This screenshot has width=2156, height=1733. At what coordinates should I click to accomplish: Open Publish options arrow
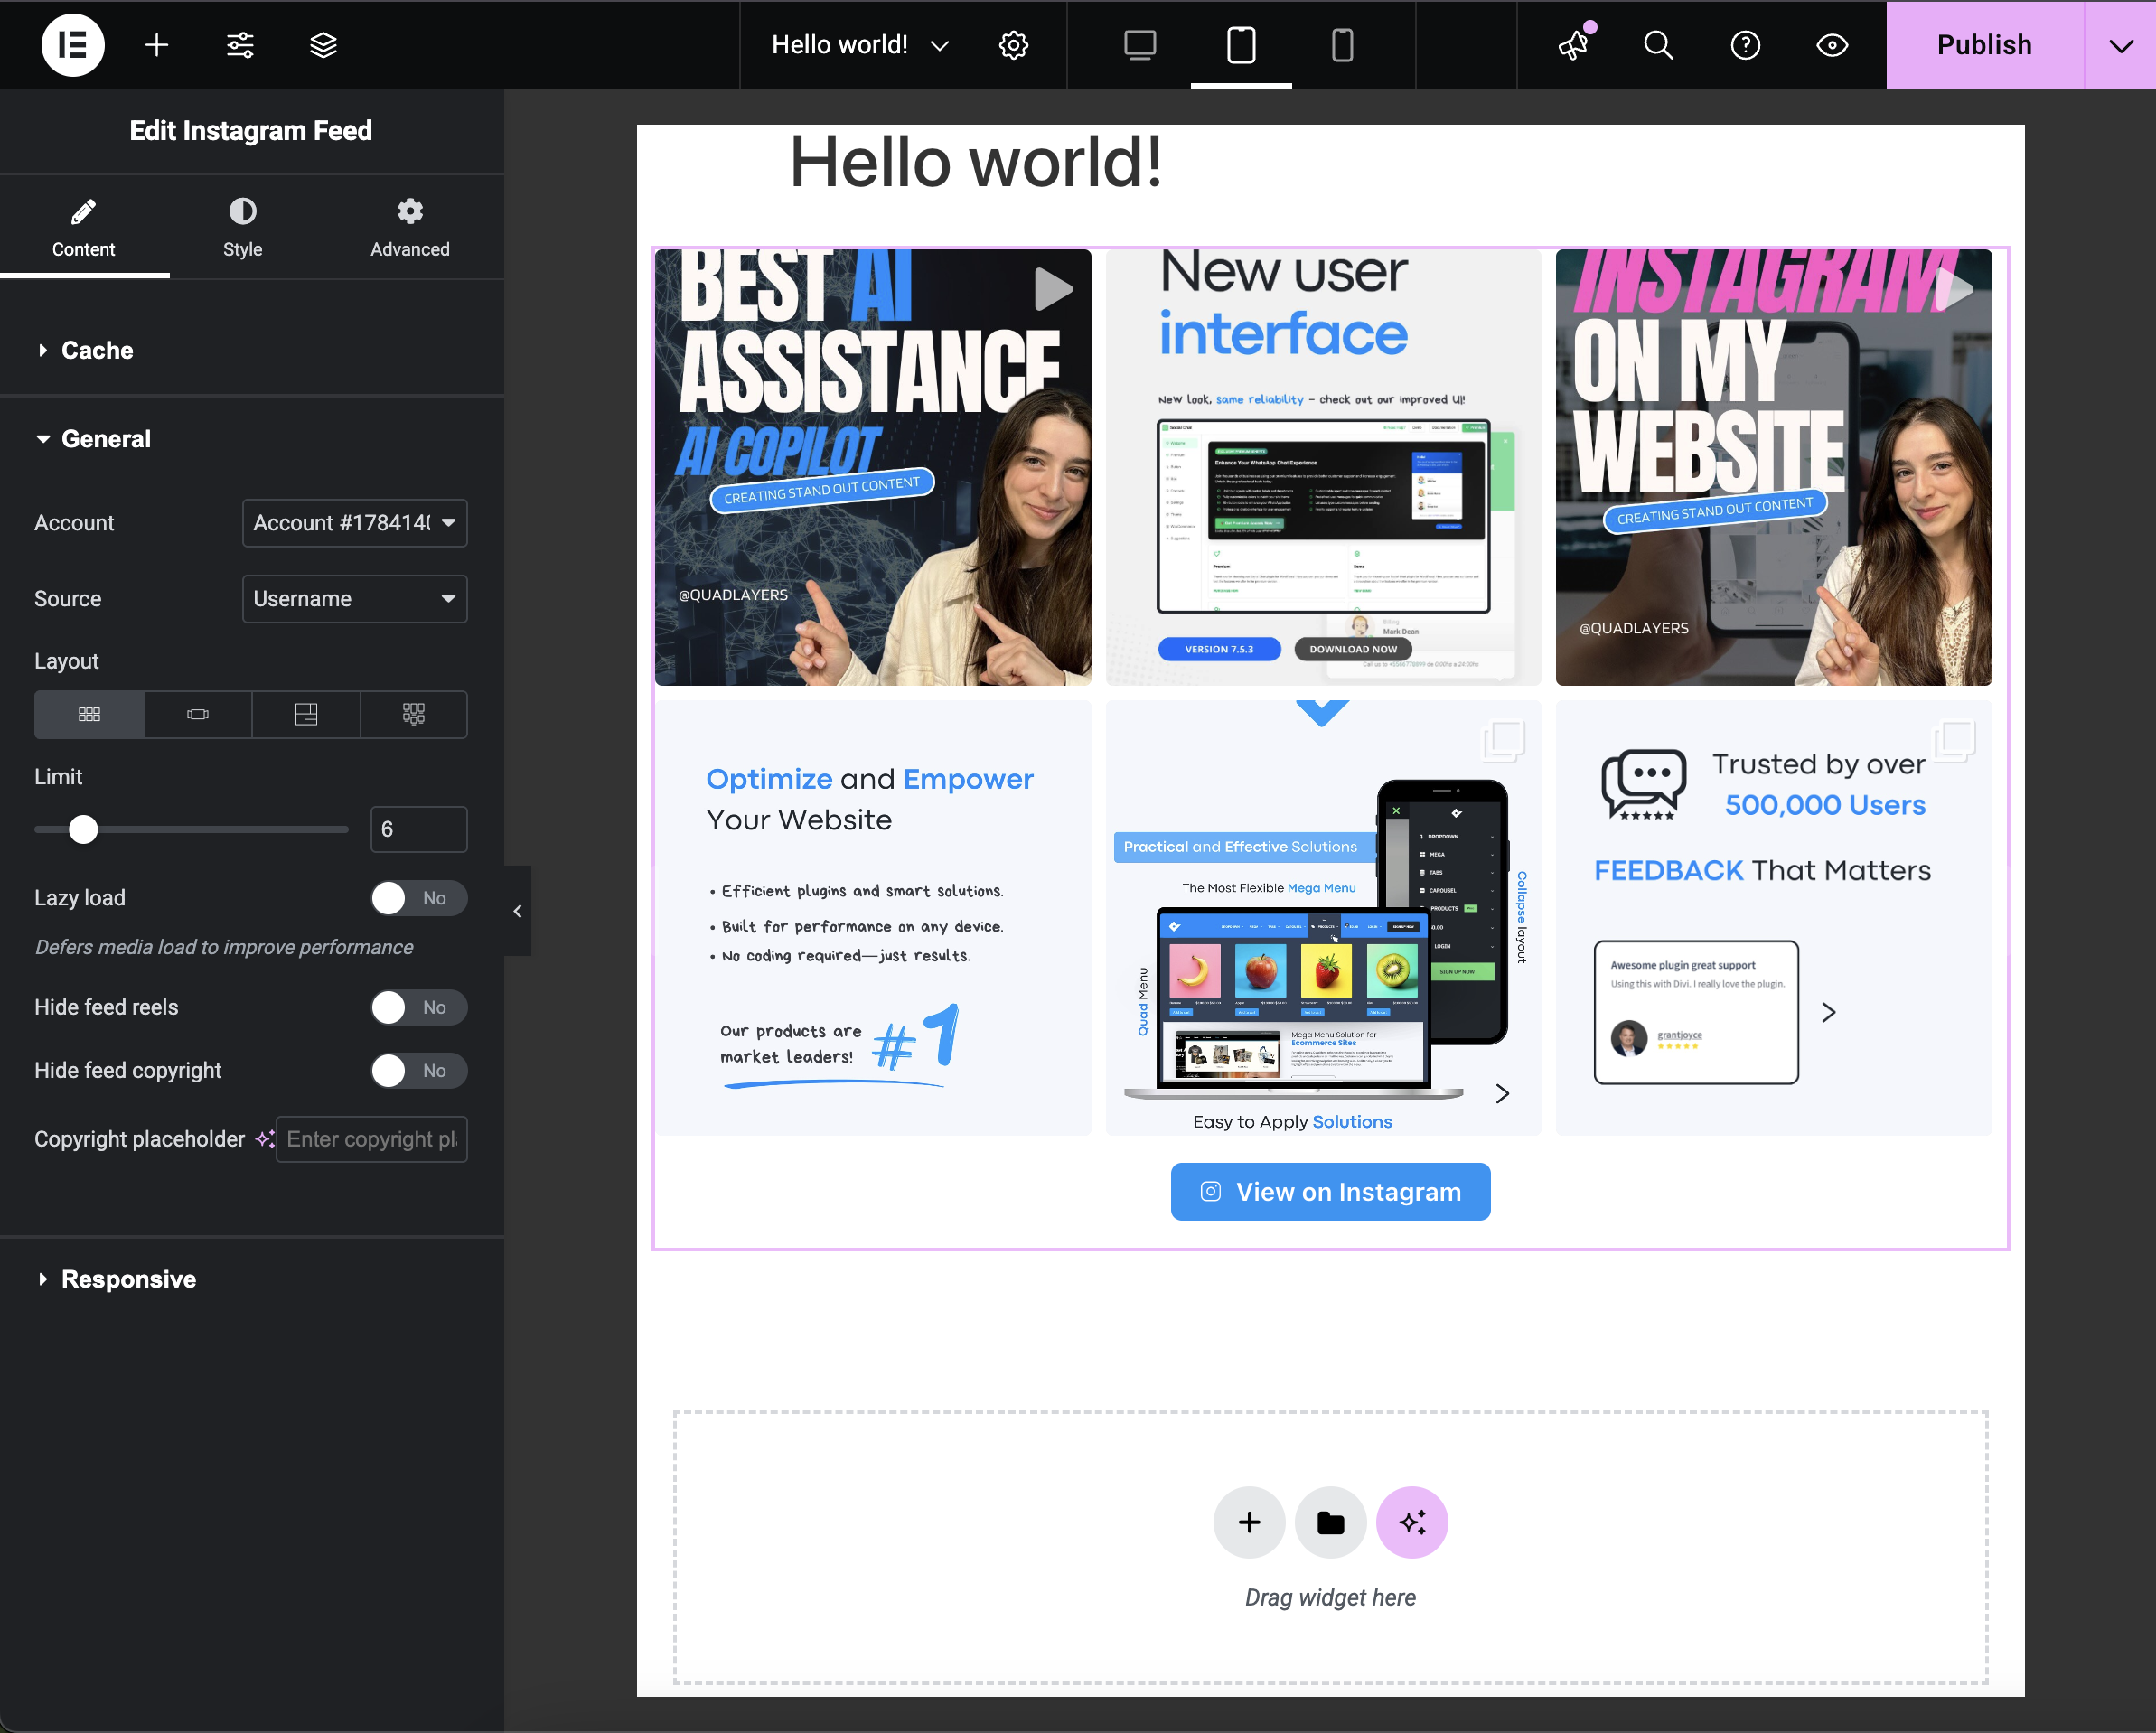(2120, 45)
